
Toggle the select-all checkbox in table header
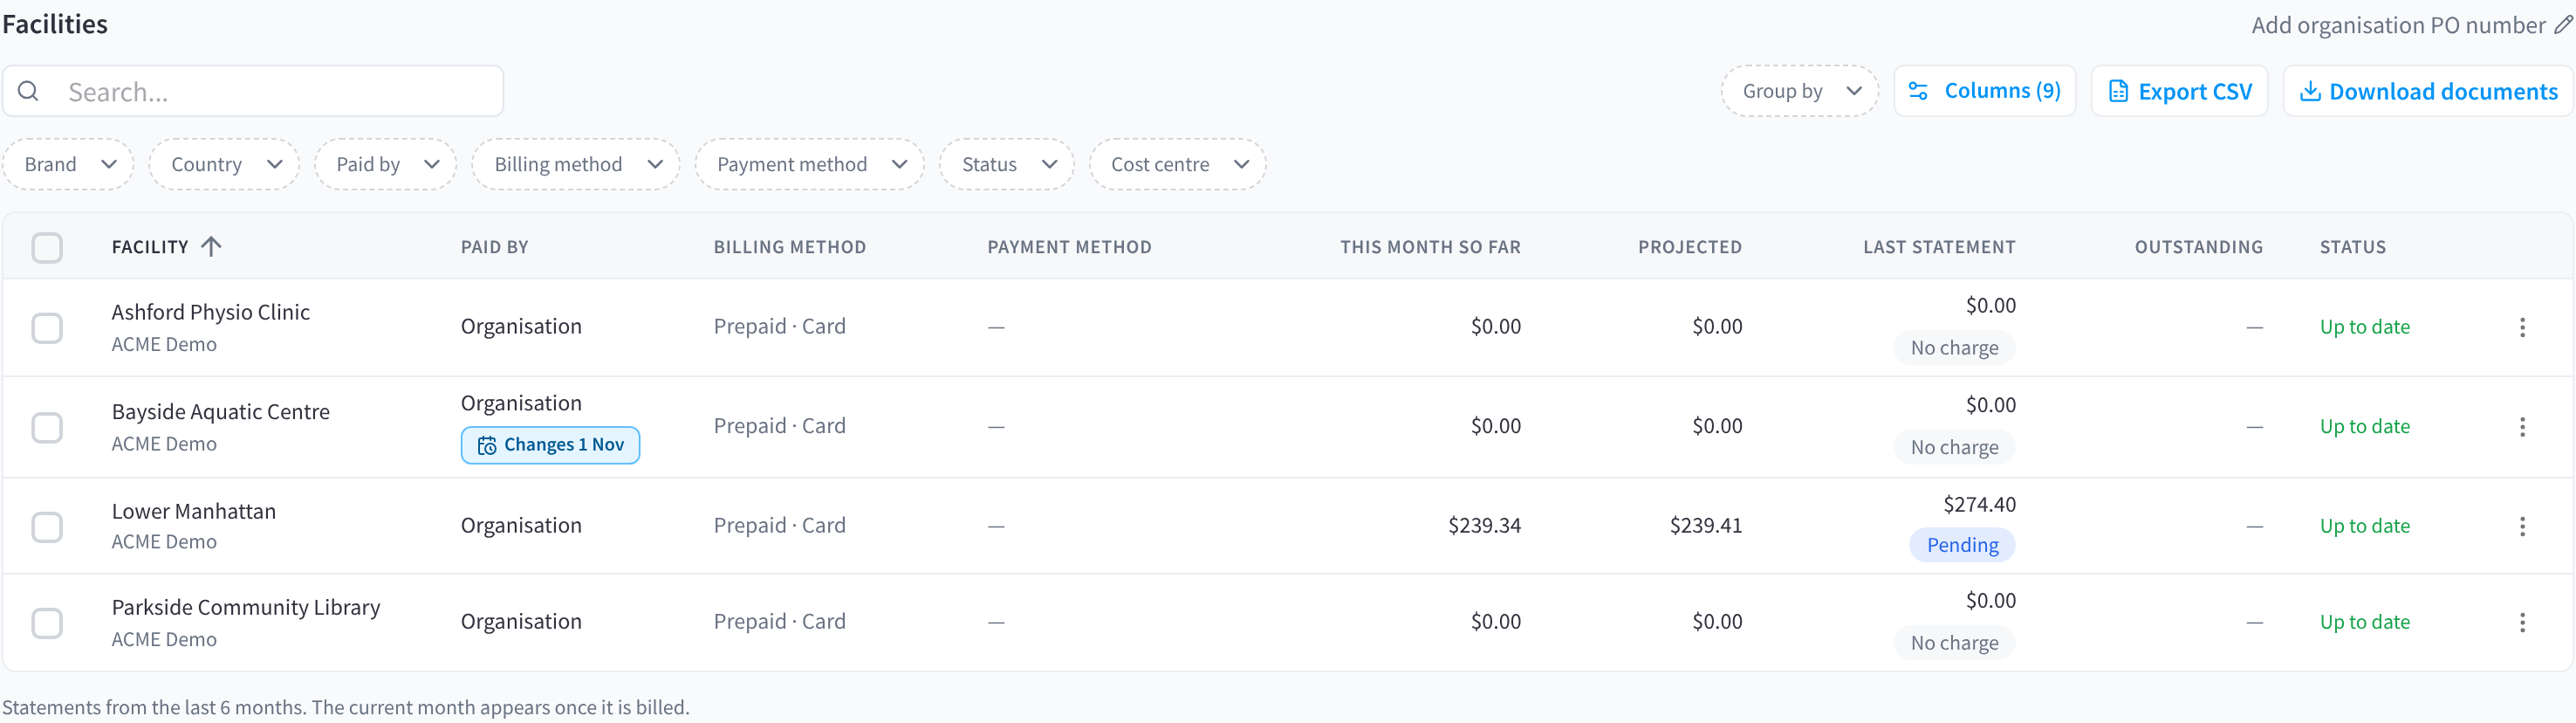click(47, 247)
